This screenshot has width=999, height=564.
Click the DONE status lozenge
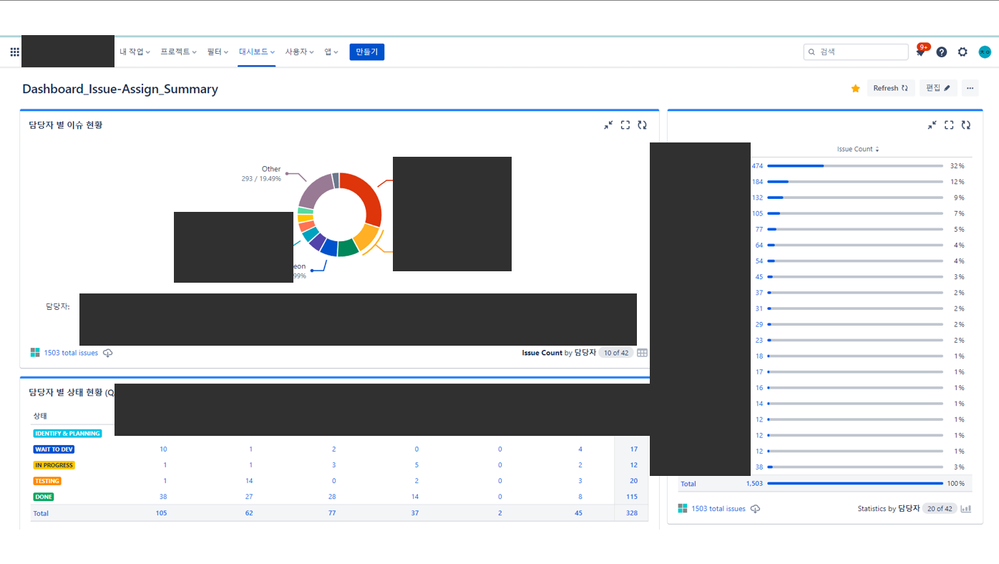click(43, 497)
